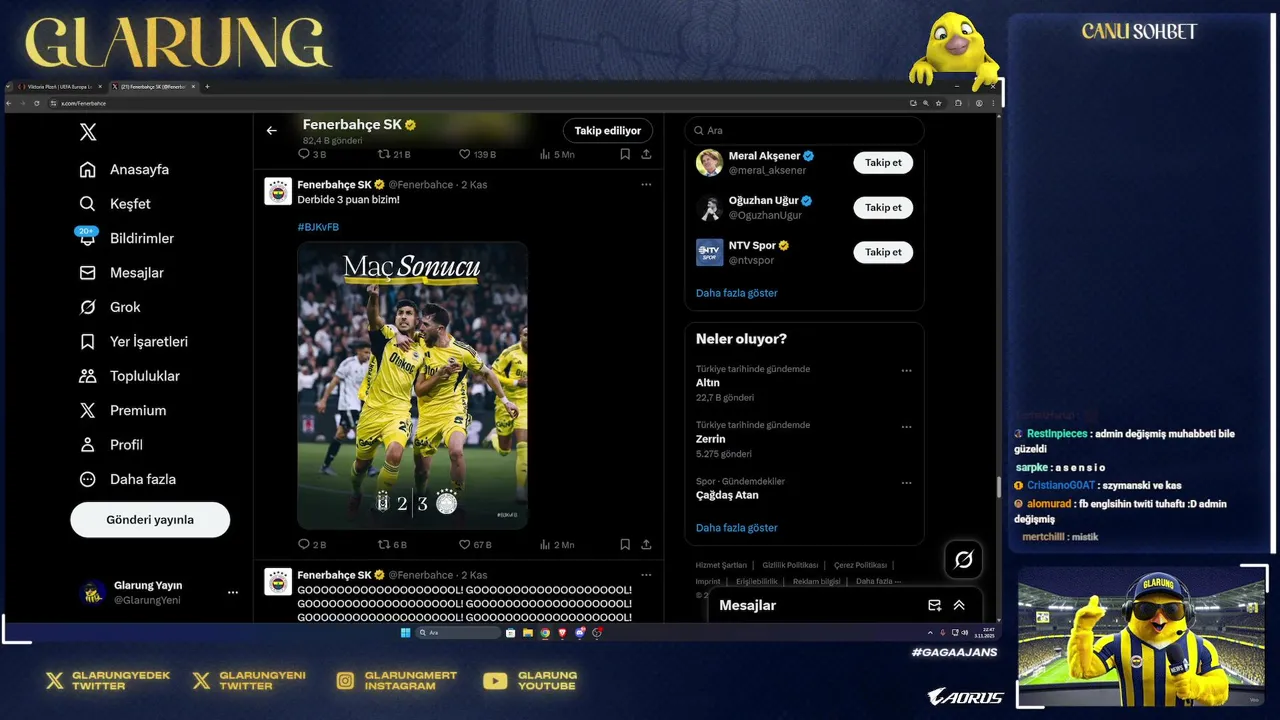
Task: Expand the Mesajlar panel with double chevron
Action: (x=959, y=605)
